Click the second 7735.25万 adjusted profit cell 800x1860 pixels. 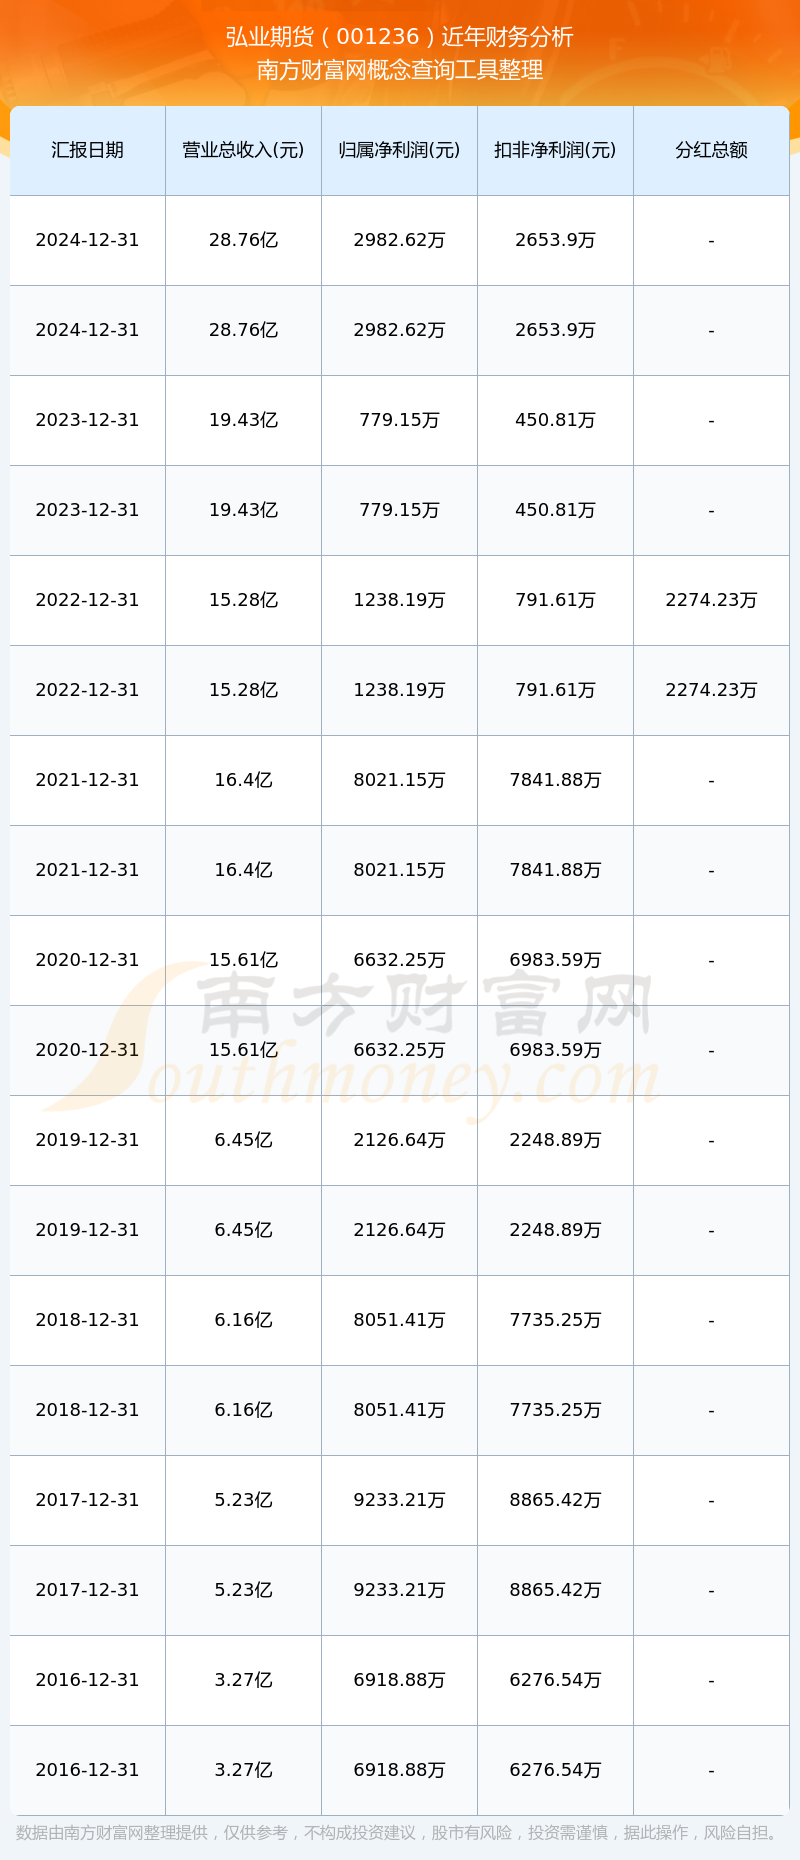pos(555,1410)
